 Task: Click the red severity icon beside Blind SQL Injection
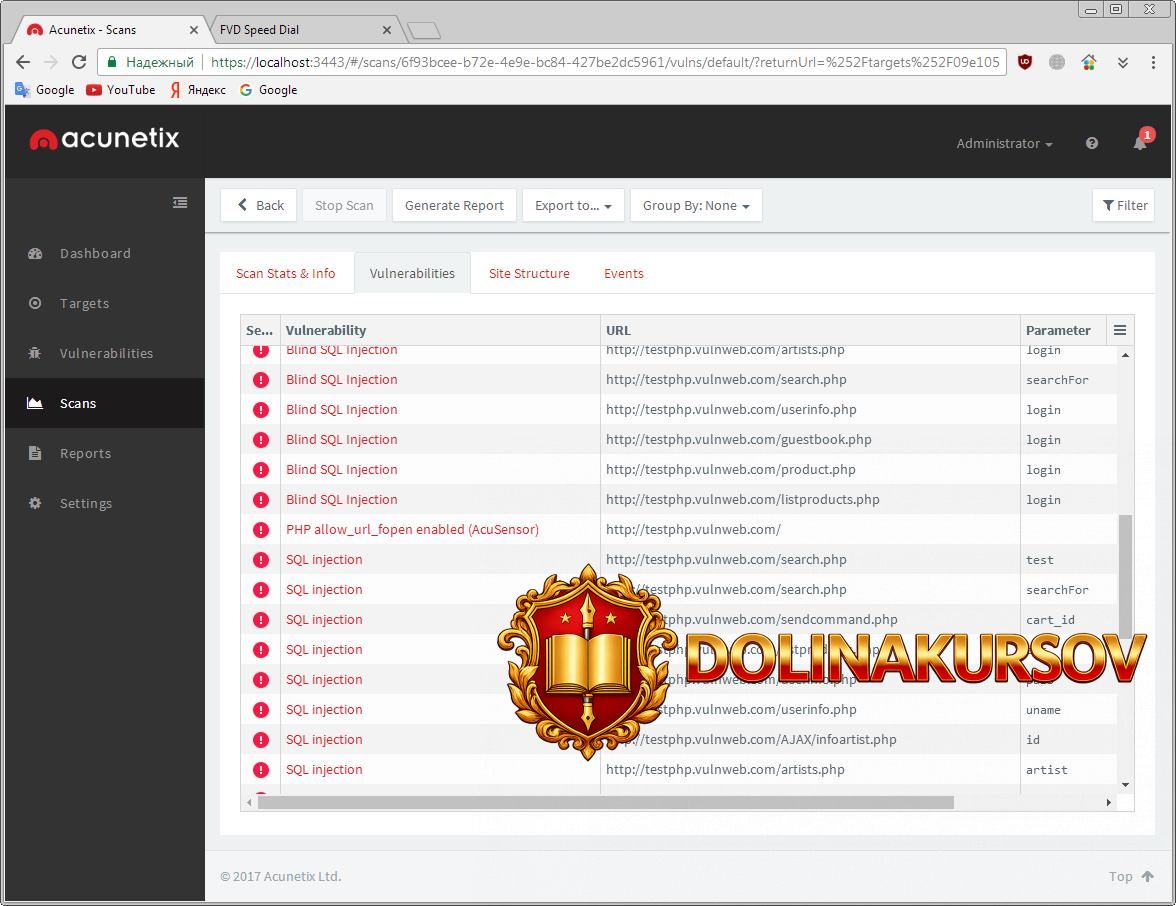click(260, 379)
